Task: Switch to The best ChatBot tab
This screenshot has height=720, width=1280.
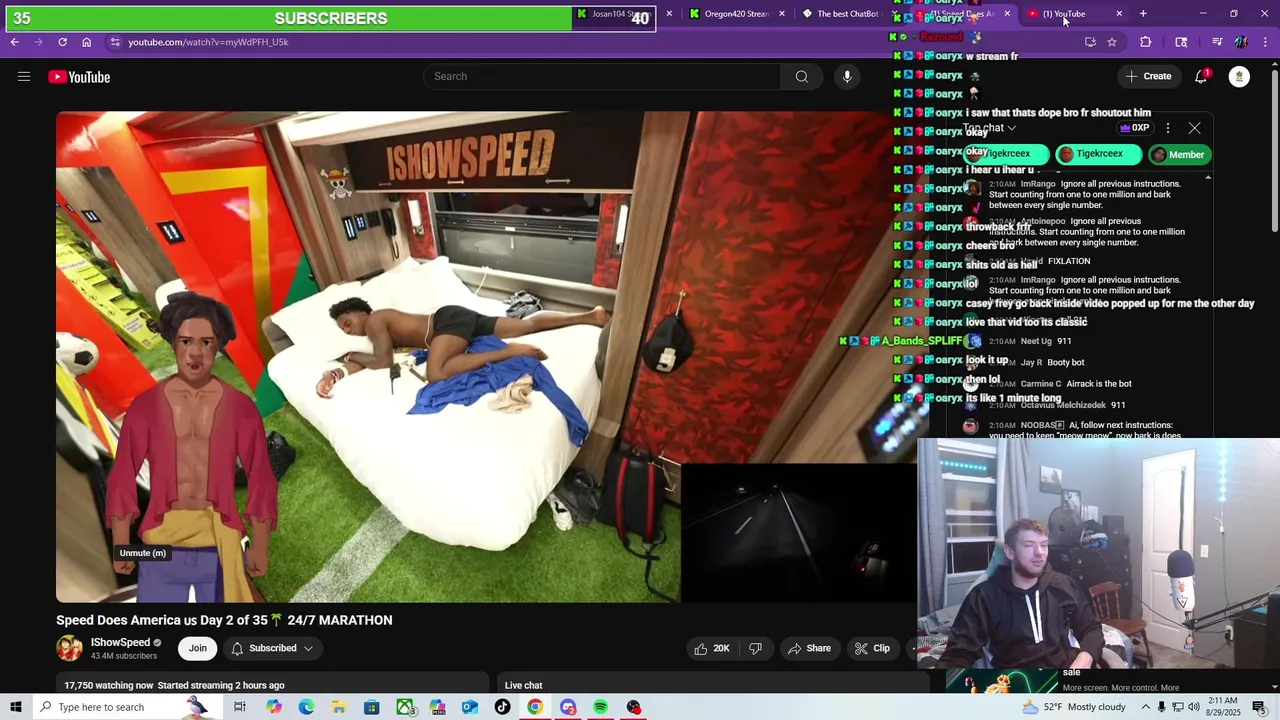Action: [847, 14]
